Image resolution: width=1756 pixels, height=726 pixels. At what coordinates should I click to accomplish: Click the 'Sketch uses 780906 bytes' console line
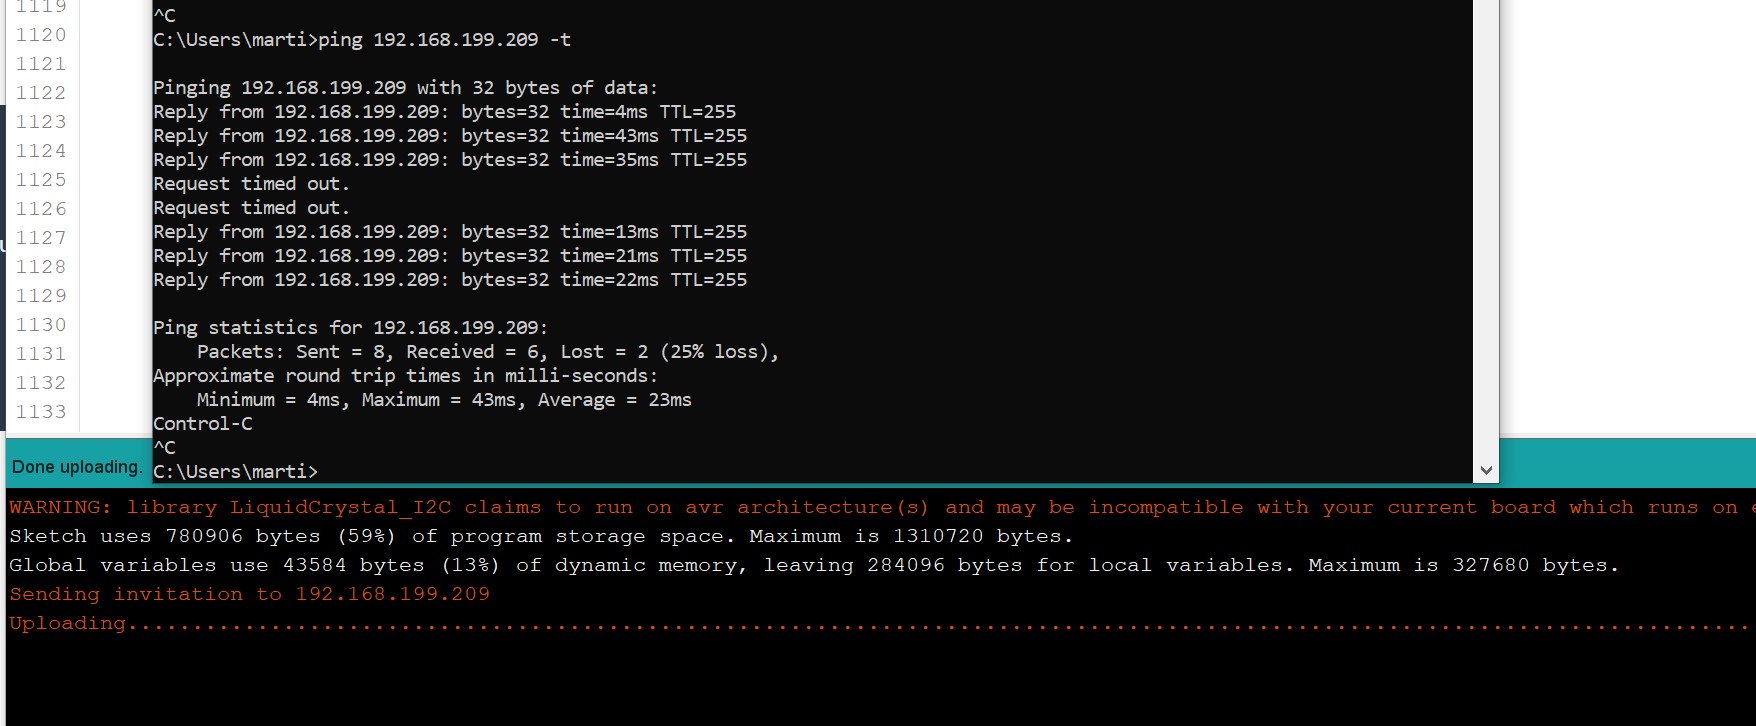540,537
